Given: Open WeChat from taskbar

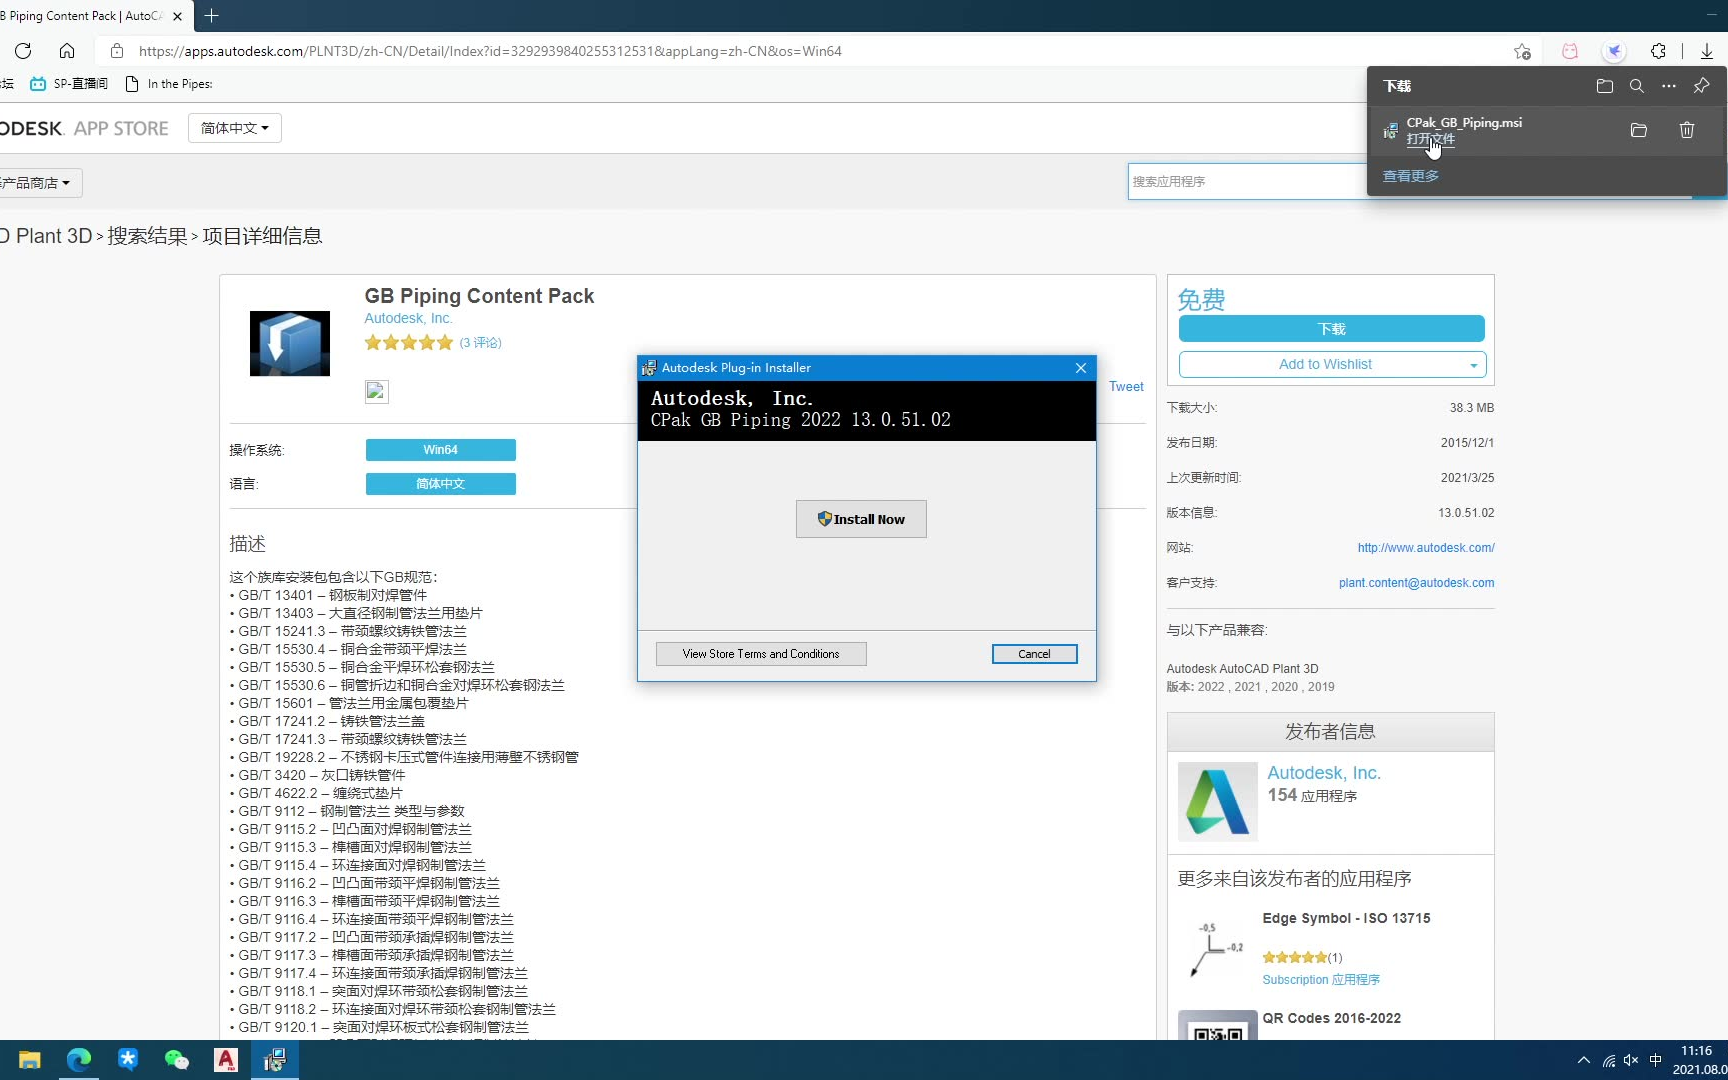Looking at the screenshot, I should (177, 1060).
